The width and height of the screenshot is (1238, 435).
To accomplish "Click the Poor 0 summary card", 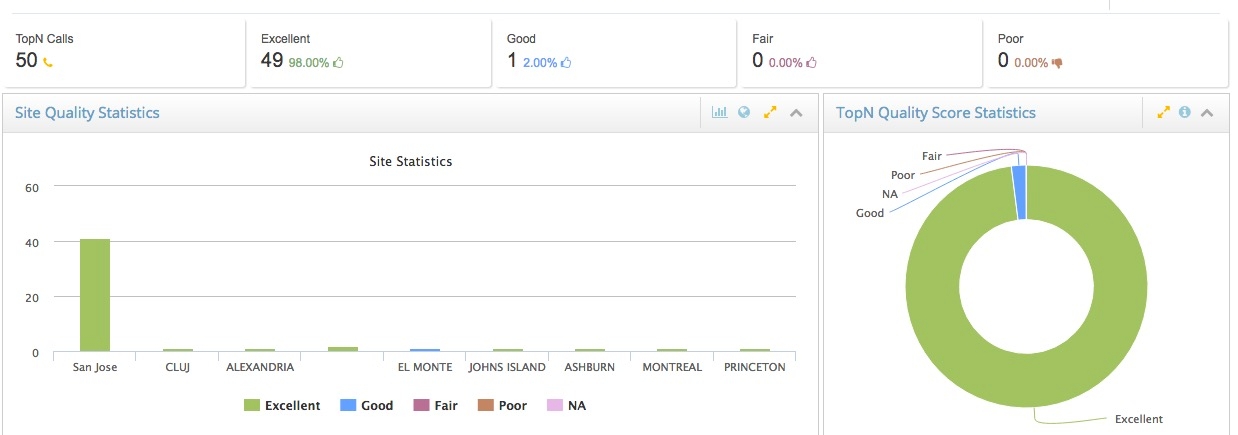I will pos(1106,53).
